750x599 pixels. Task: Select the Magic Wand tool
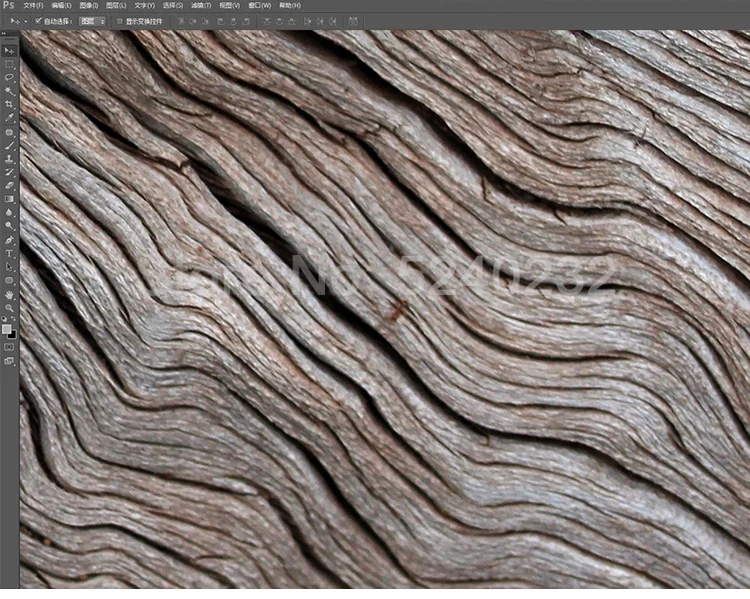pos(9,91)
